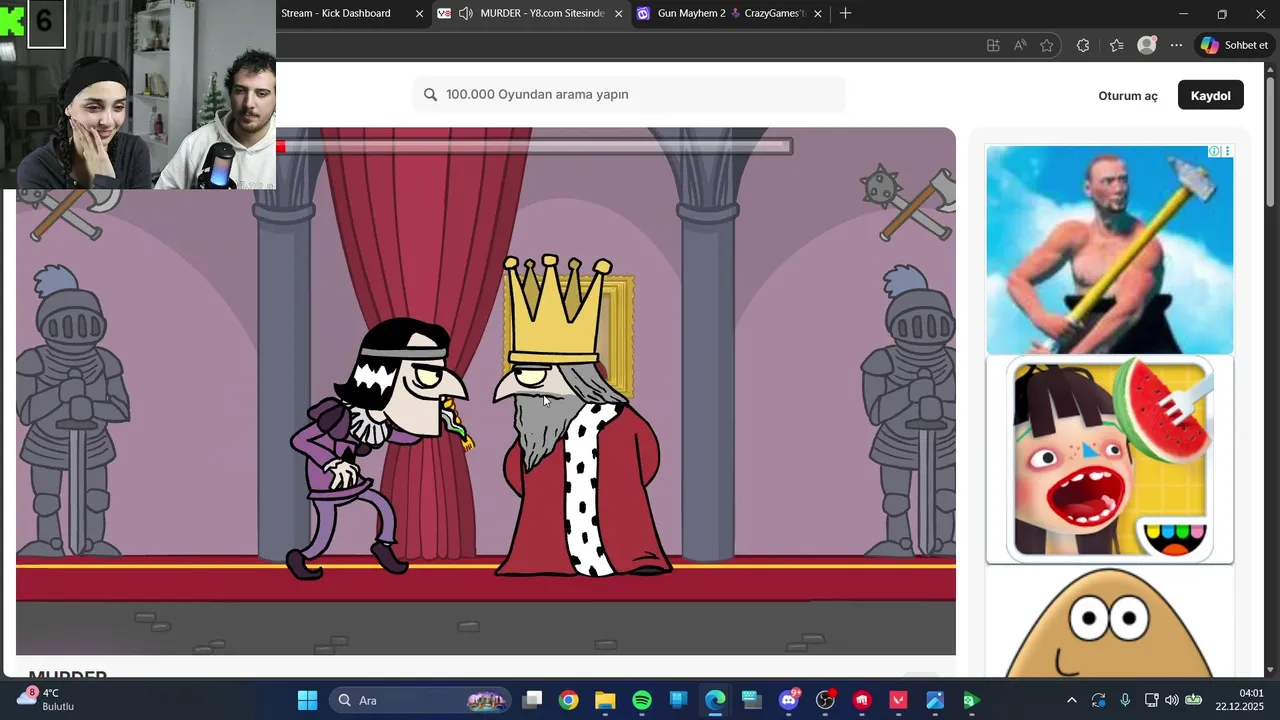
Task: Activate the Read aloud icon
Action: [x=1020, y=45]
